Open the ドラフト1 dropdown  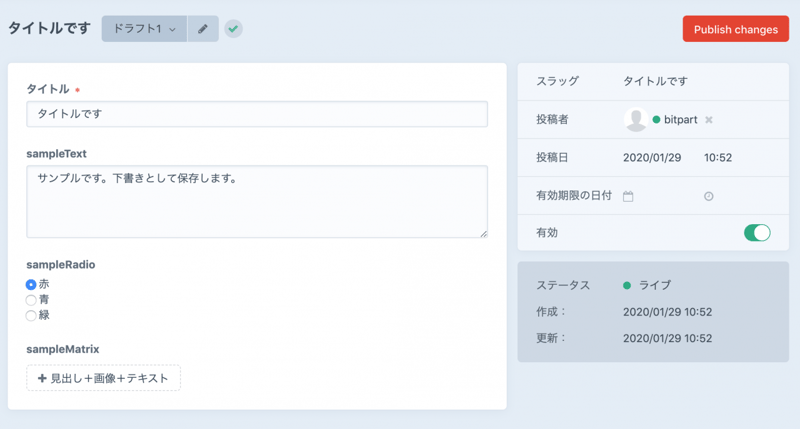click(145, 29)
